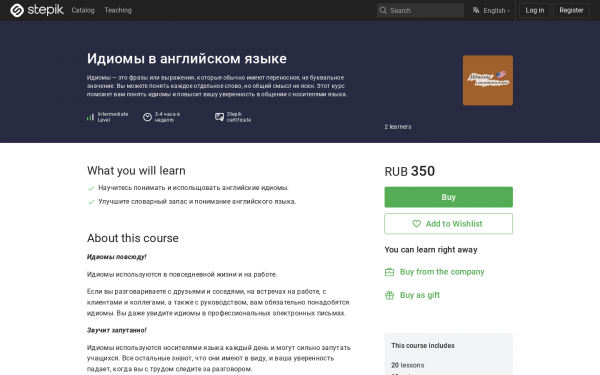
Task: Click the 20 lessons entry
Action: point(408,365)
